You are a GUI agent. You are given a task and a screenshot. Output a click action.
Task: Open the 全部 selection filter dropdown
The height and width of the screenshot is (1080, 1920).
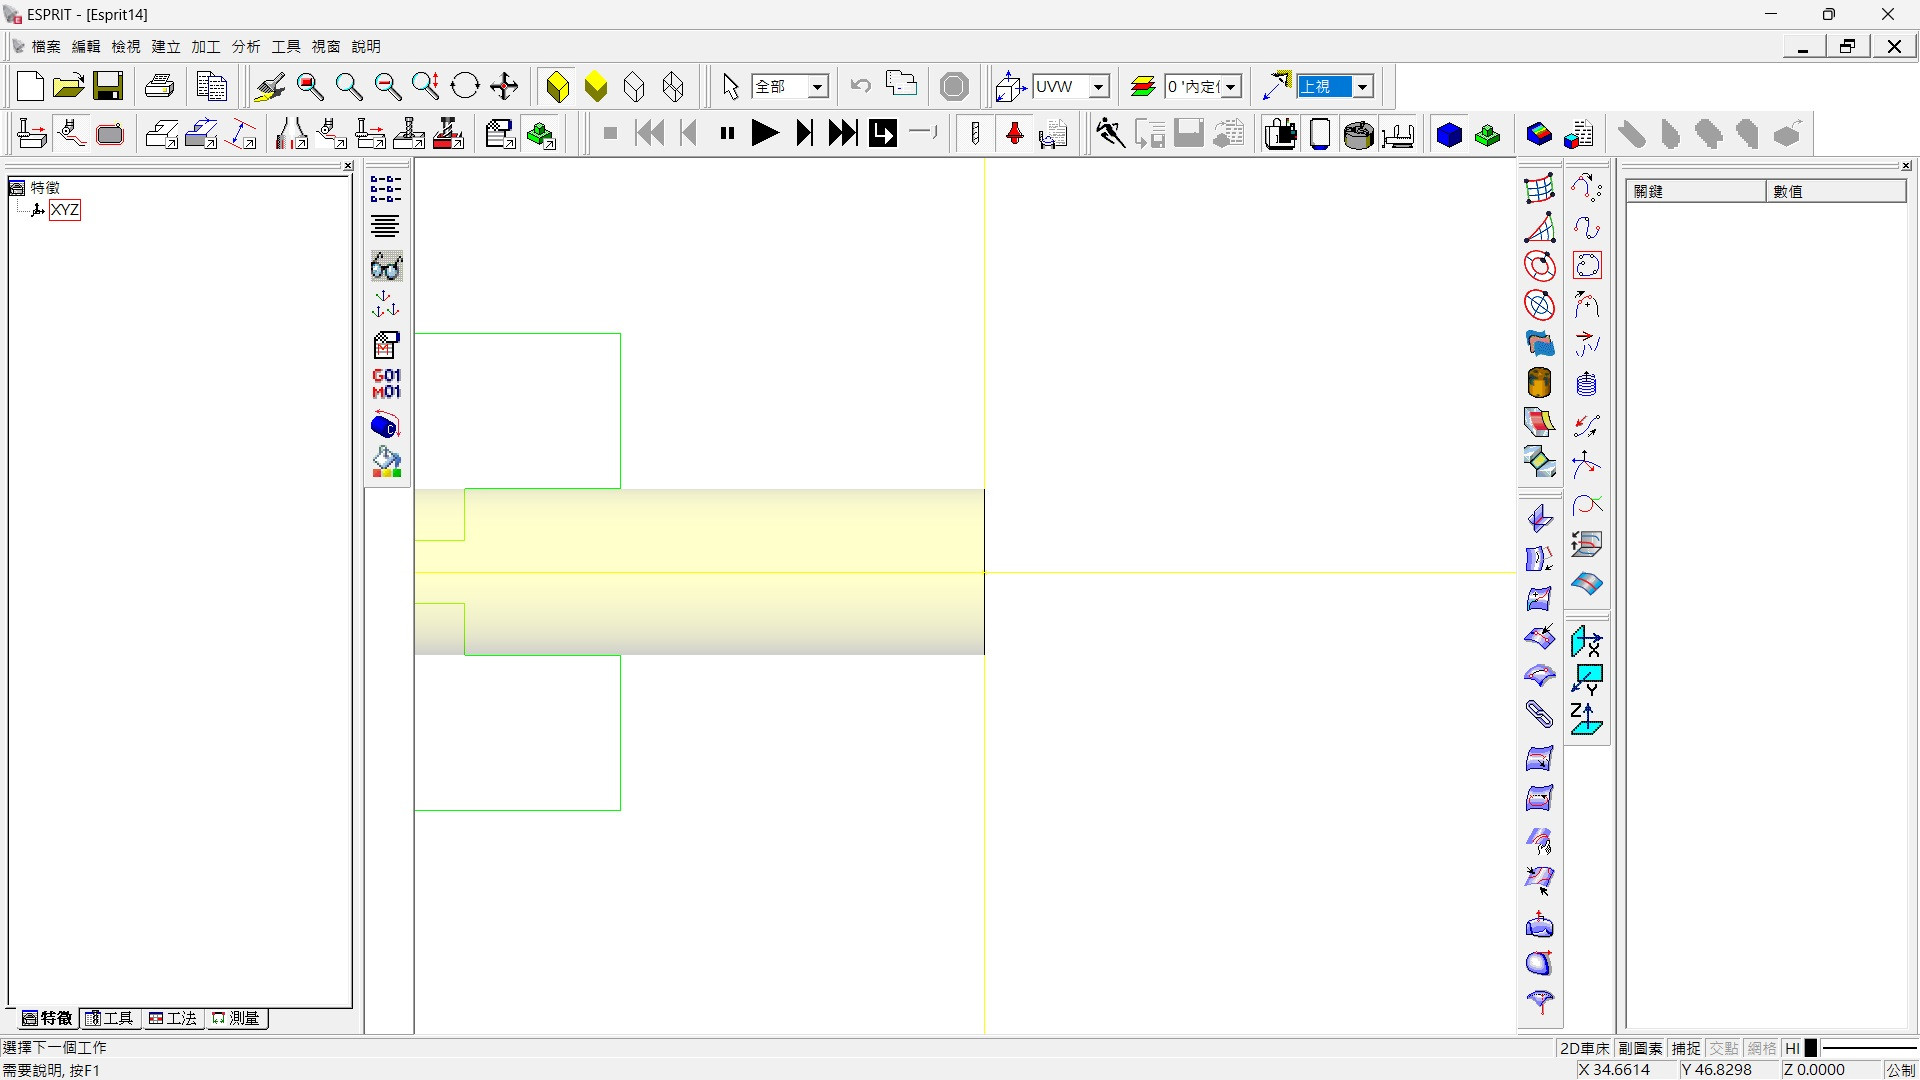(x=817, y=87)
